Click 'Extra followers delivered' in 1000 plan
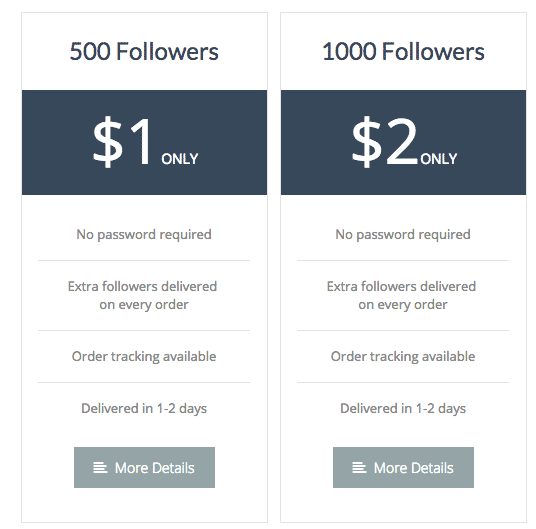536x529 pixels. (x=401, y=286)
